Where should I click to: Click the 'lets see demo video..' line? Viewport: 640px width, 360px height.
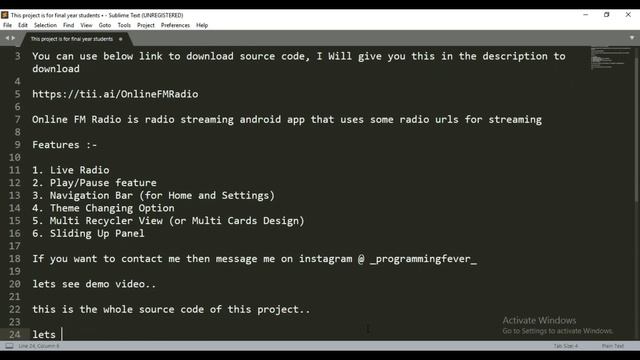pos(94,284)
